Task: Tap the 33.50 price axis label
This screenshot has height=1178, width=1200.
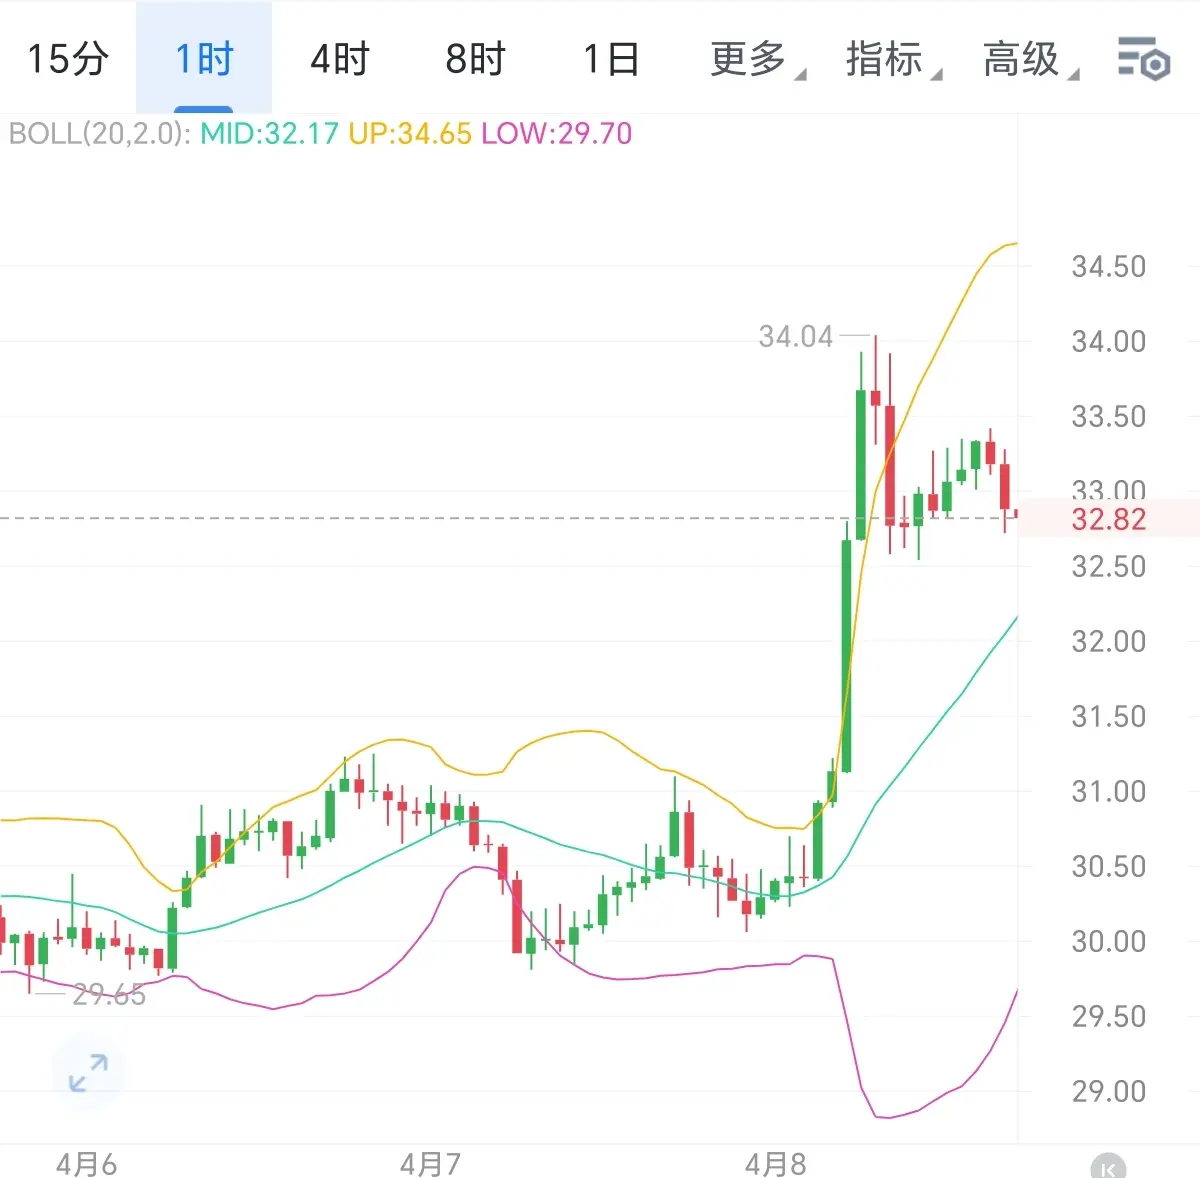Action: coord(1108,417)
